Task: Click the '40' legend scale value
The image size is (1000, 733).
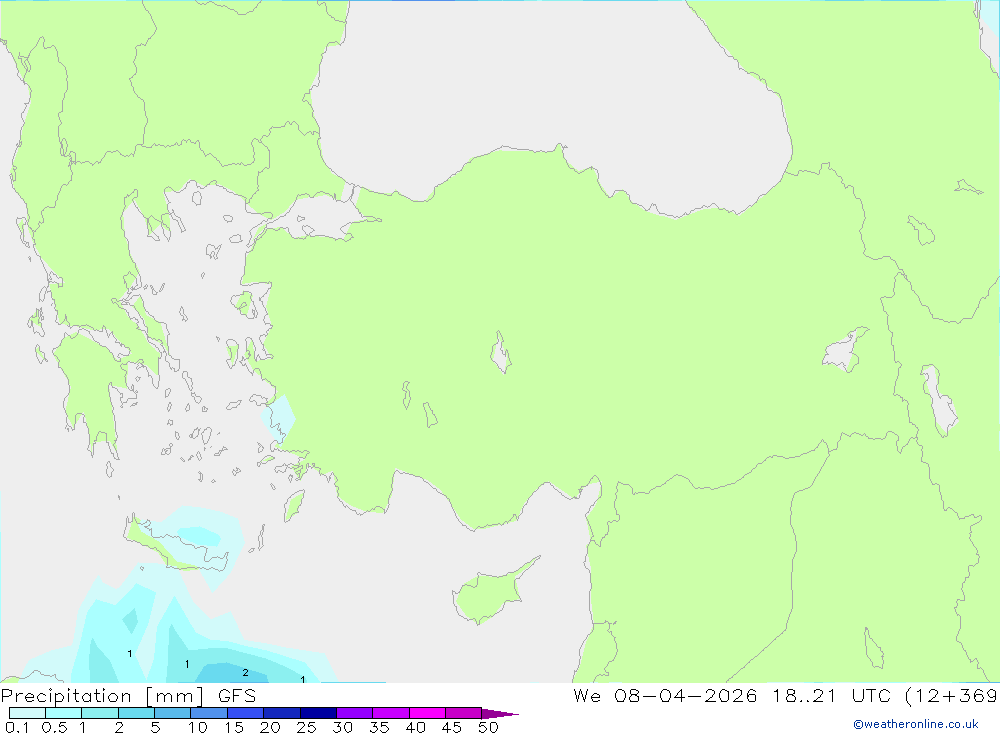Action: [x=415, y=727]
